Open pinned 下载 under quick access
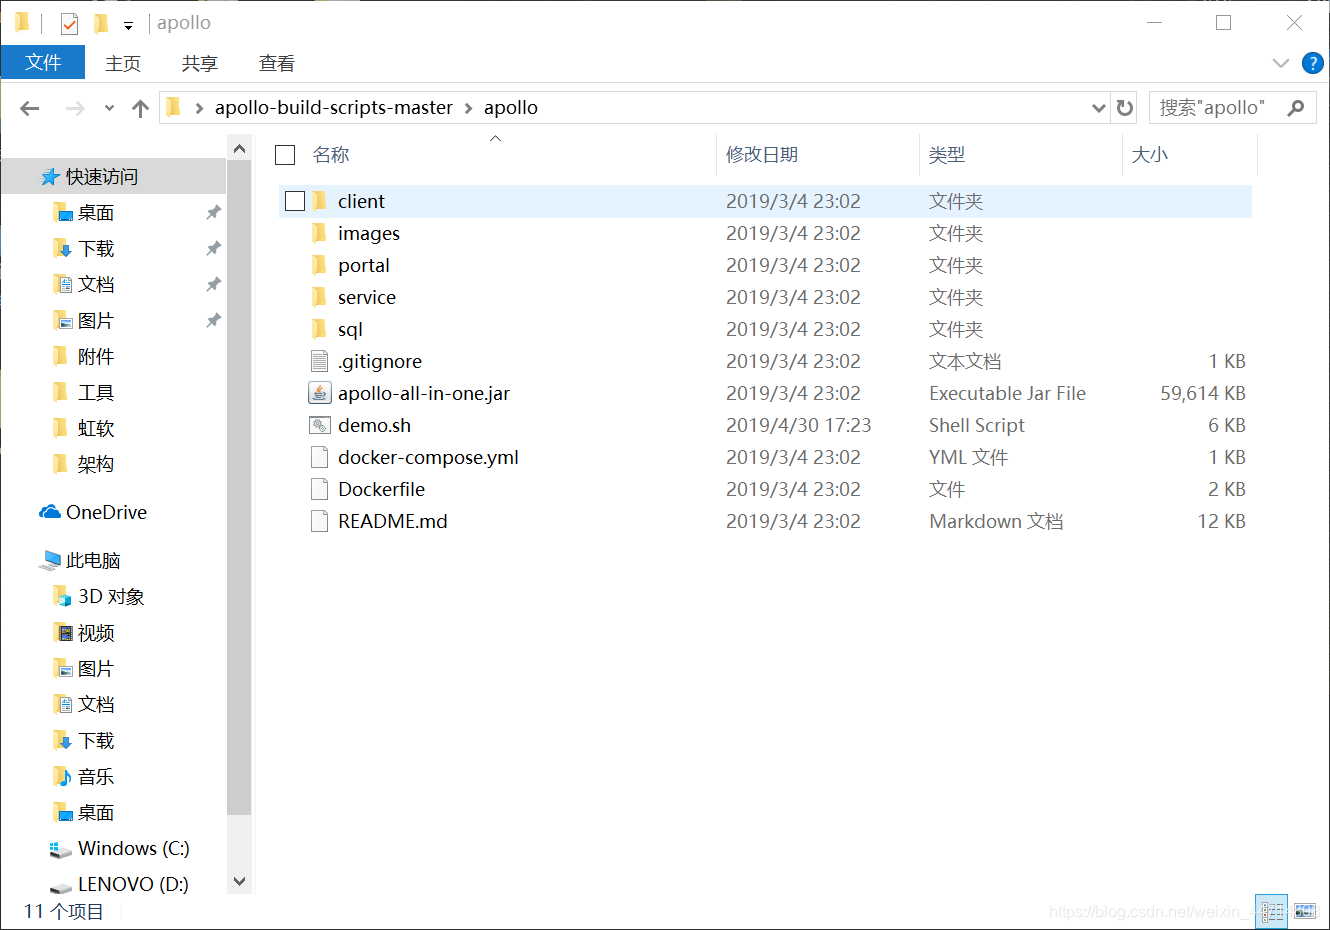The image size is (1330, 930). click(x=96, y=249)
